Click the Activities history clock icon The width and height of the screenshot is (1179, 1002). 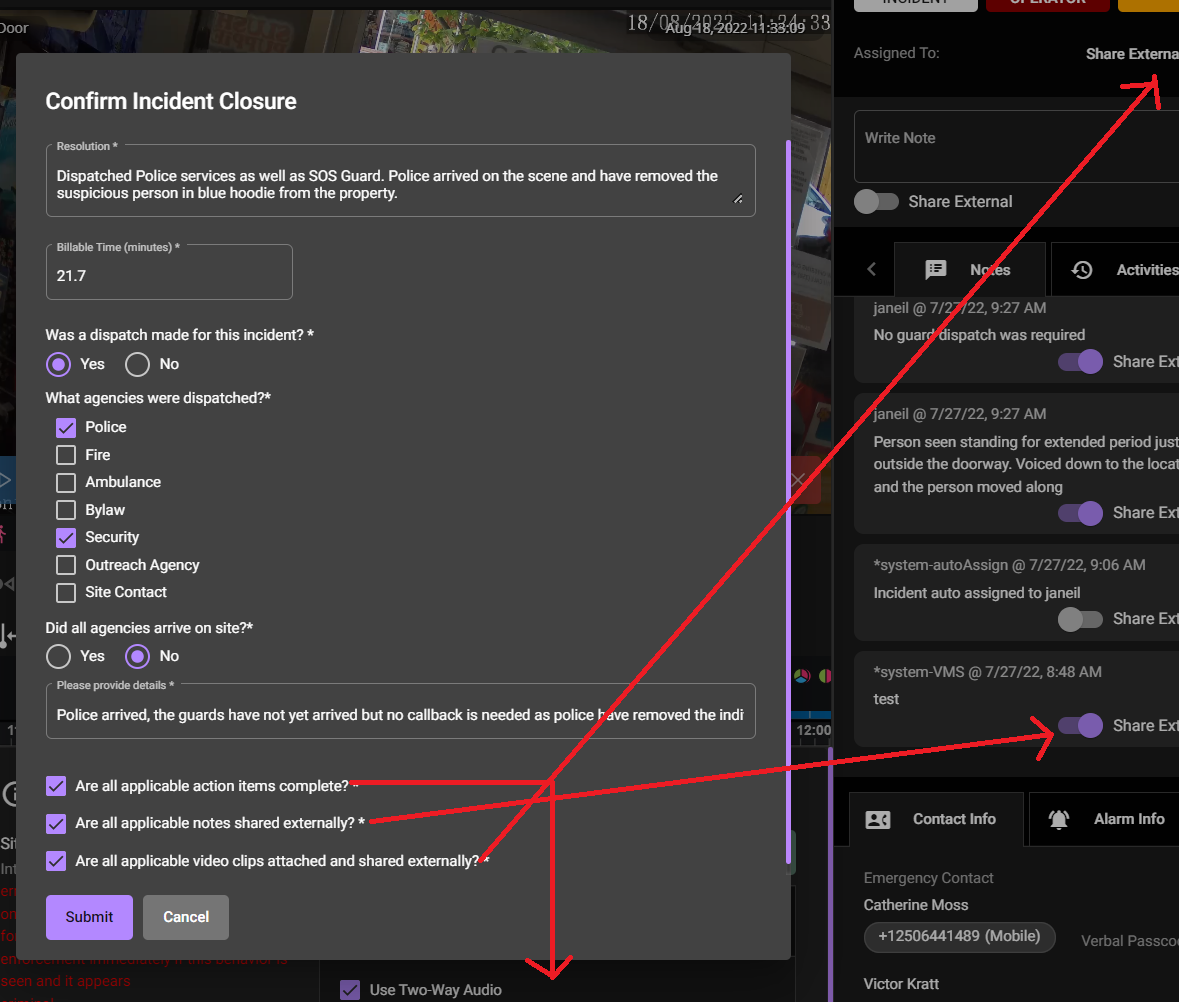(1082, 270)
